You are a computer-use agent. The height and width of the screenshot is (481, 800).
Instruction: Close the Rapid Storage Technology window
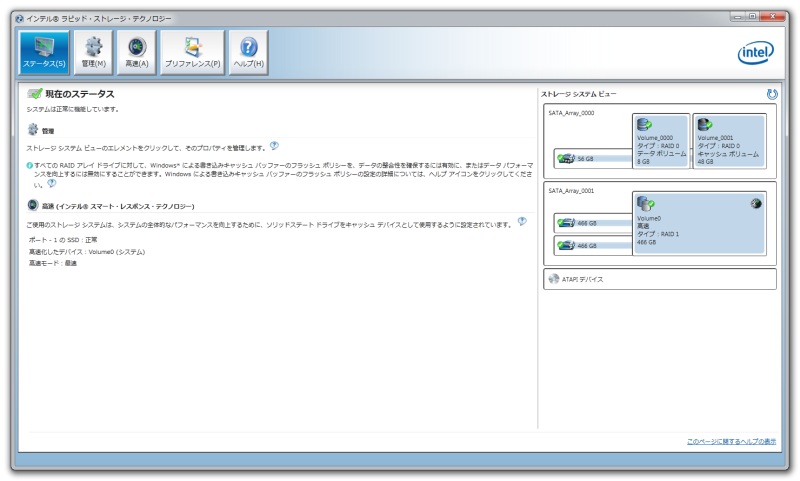point(772,17)
